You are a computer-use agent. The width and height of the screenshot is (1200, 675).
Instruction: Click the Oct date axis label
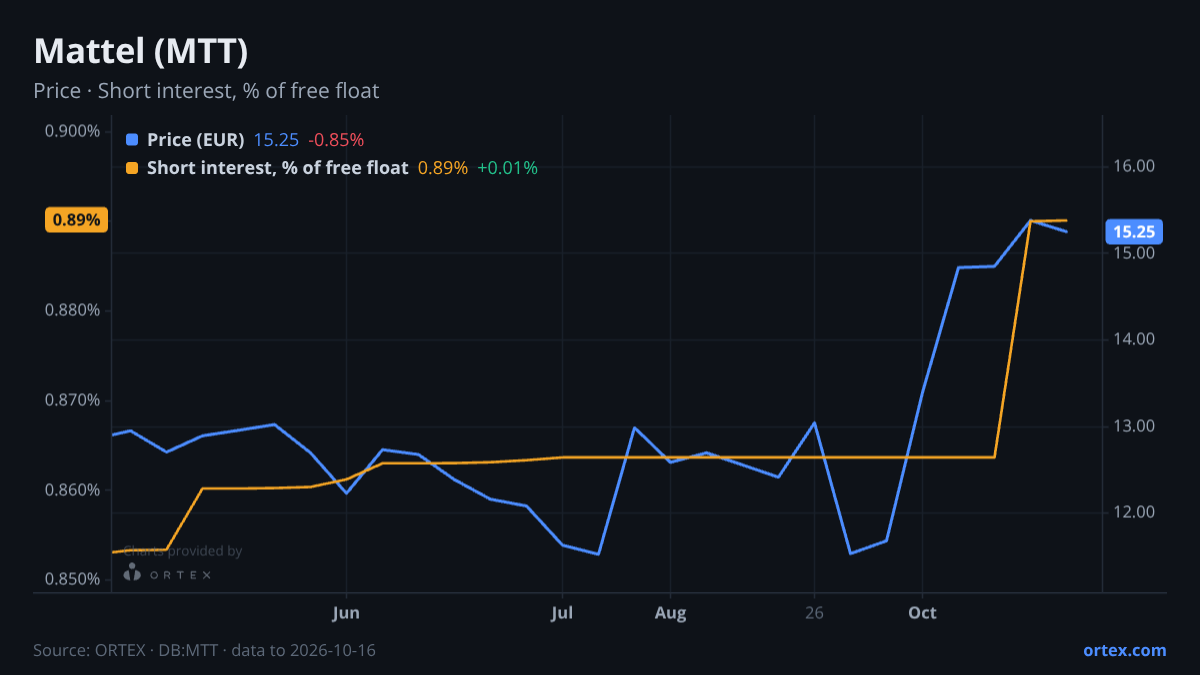(922, 613)
